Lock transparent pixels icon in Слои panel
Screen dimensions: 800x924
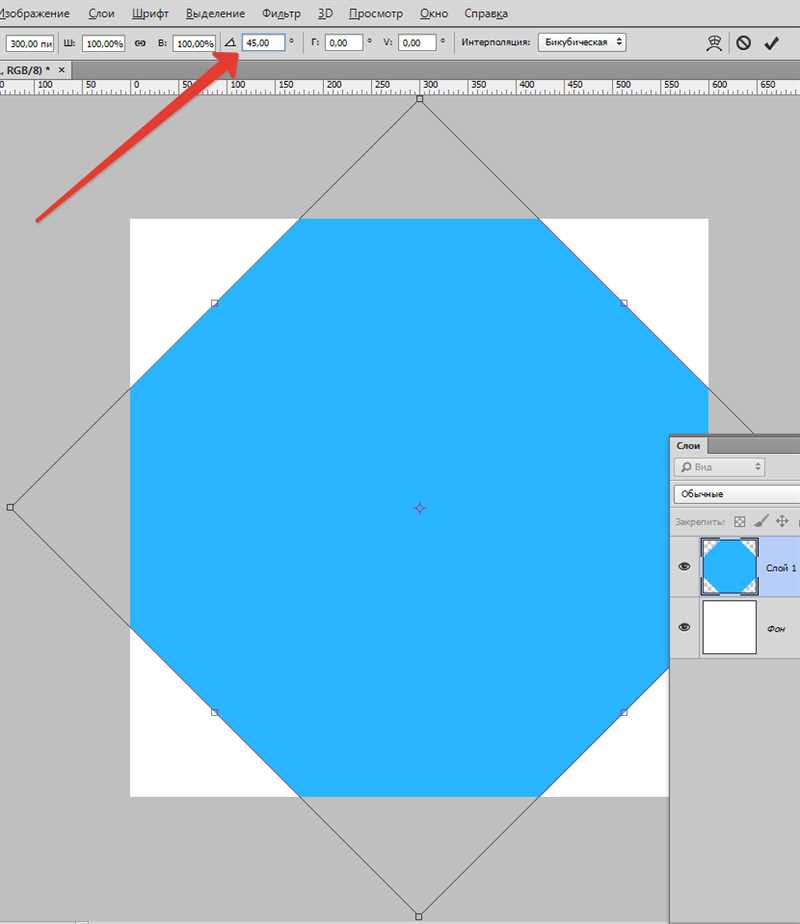tap(740, 521)
